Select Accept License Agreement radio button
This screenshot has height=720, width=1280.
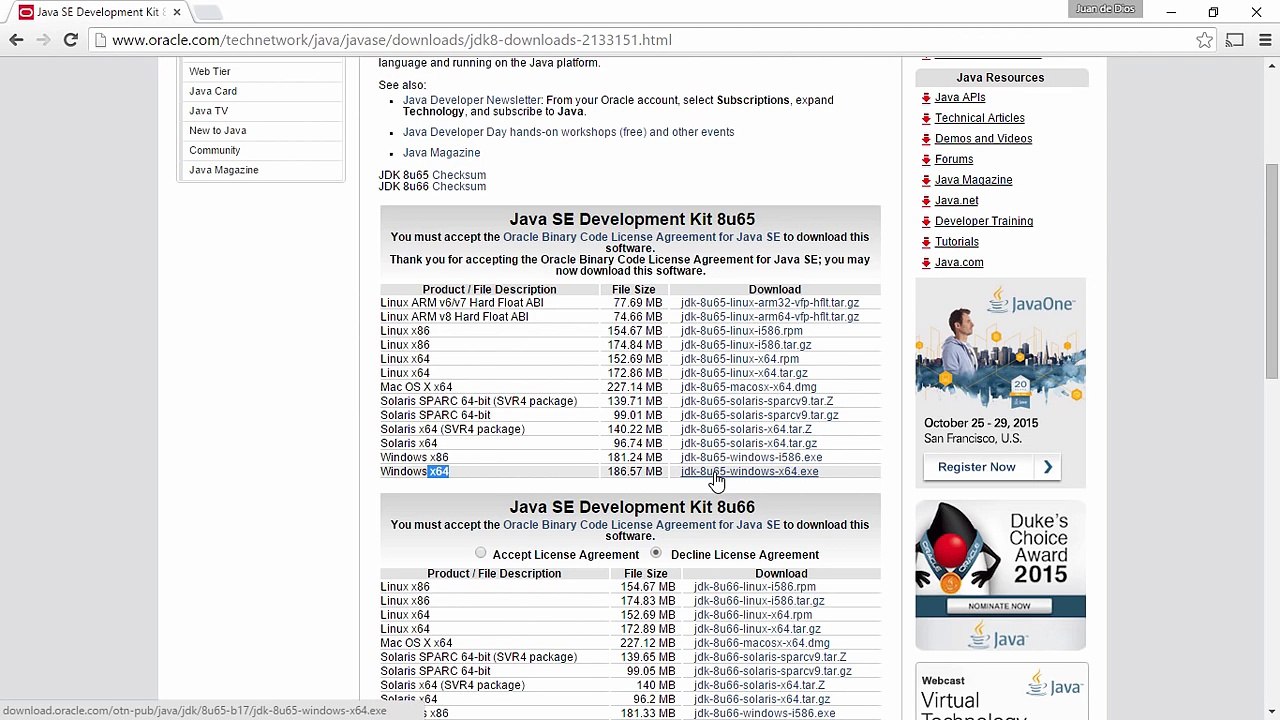pyautogui.click(x=481, y=553)
